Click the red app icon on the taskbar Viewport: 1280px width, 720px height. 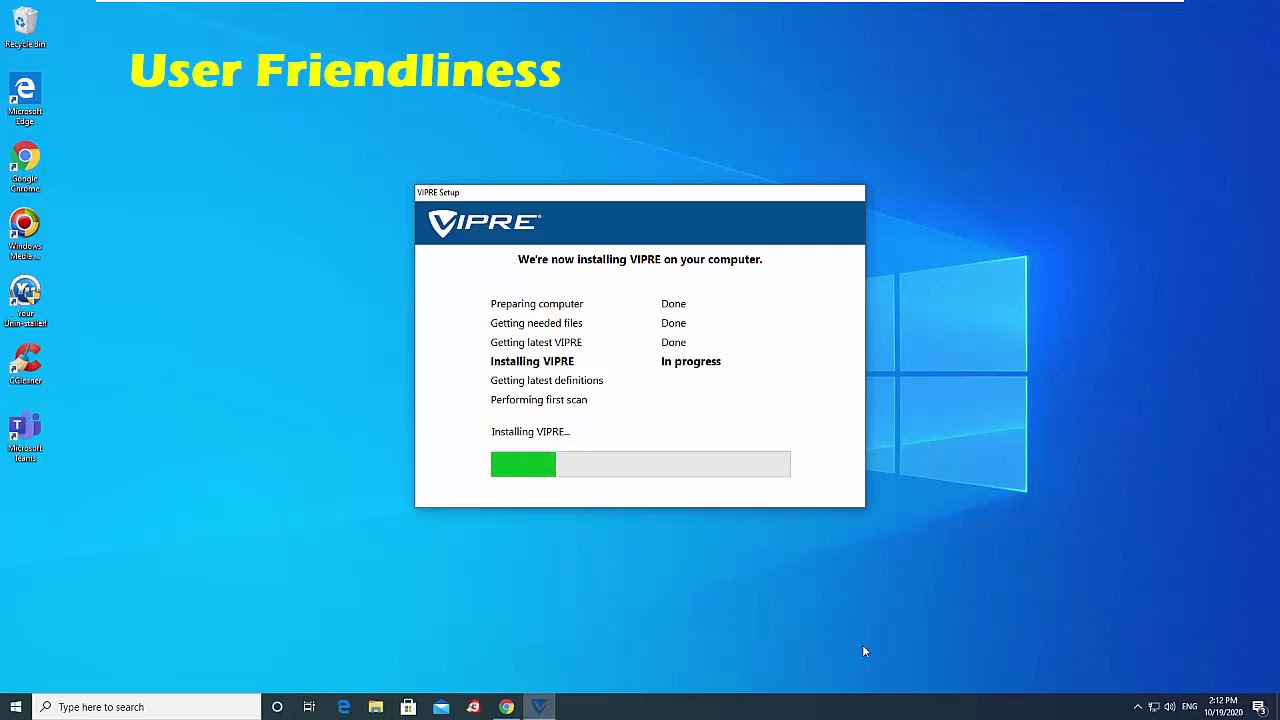click(x=474, y=707)
